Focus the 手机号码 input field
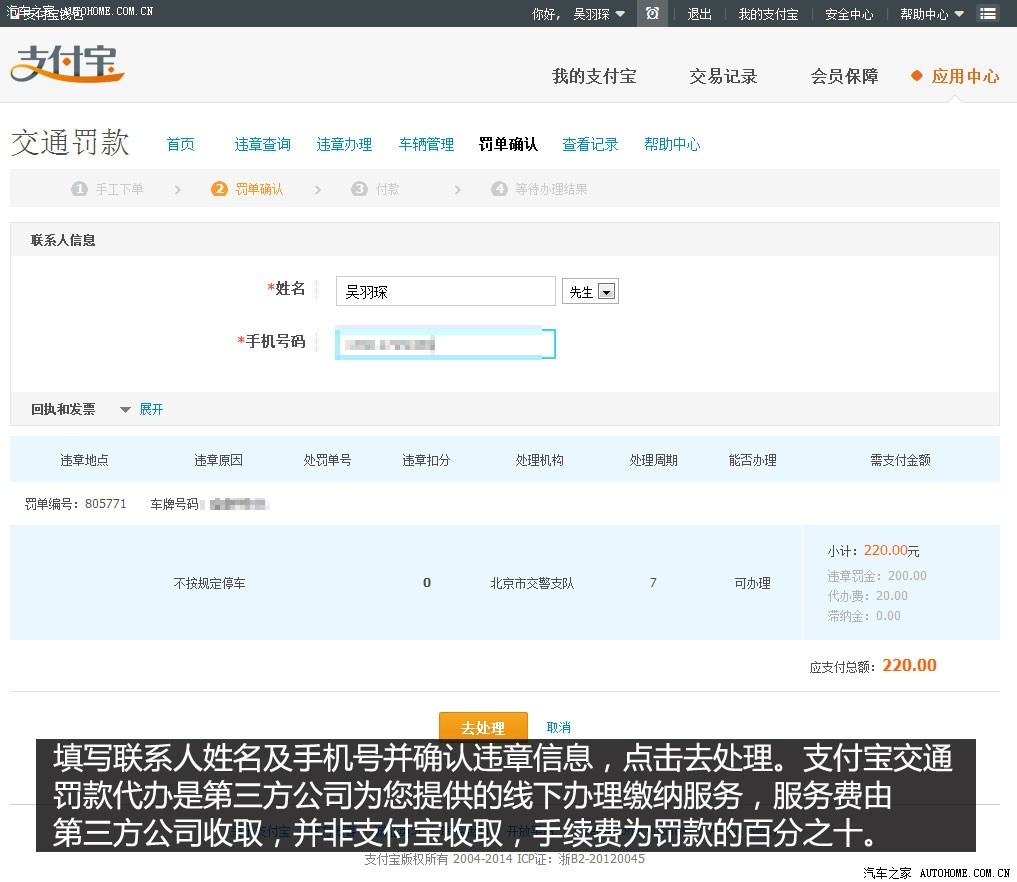 pyautogui.click(x=446, y=344)
